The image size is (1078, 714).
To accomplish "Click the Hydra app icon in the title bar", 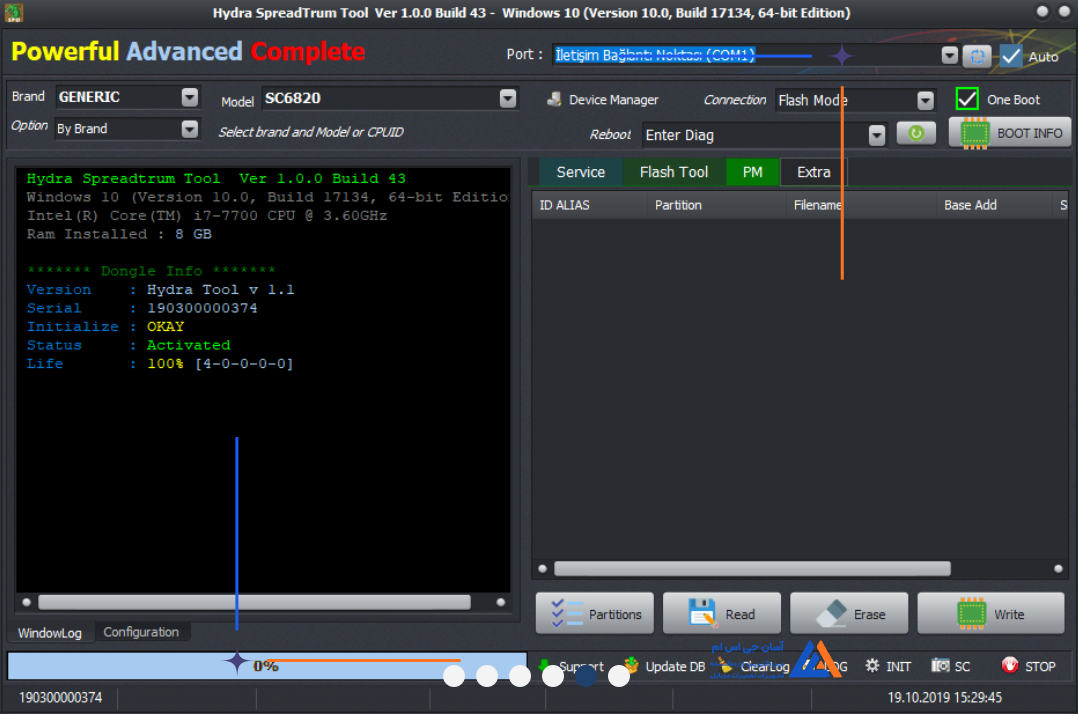I will click(x=14, y=12).
